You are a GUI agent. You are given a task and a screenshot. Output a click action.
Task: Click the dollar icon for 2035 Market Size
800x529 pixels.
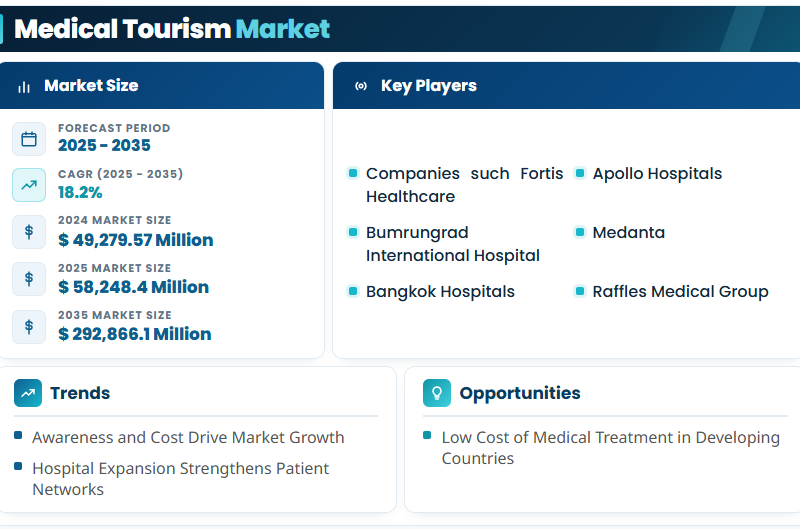[x=29, y=326]
